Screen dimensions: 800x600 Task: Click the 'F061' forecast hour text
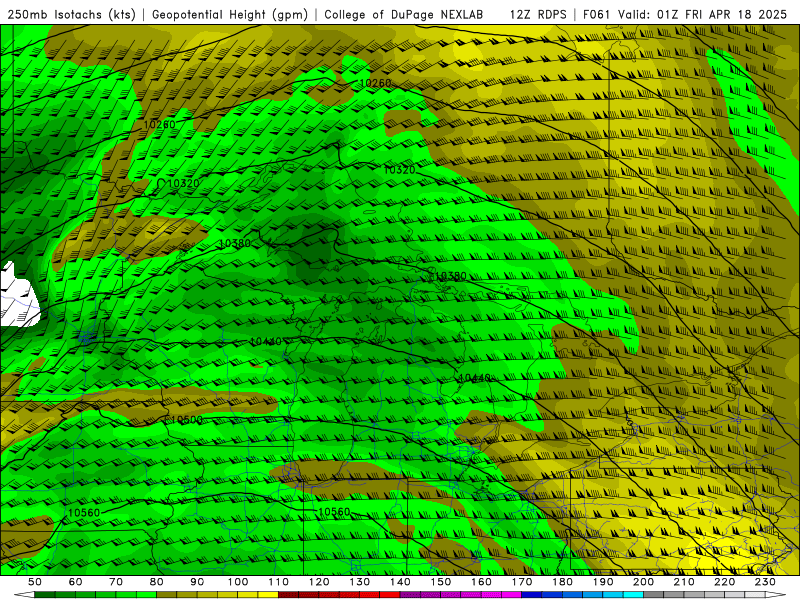coord(597,15)
